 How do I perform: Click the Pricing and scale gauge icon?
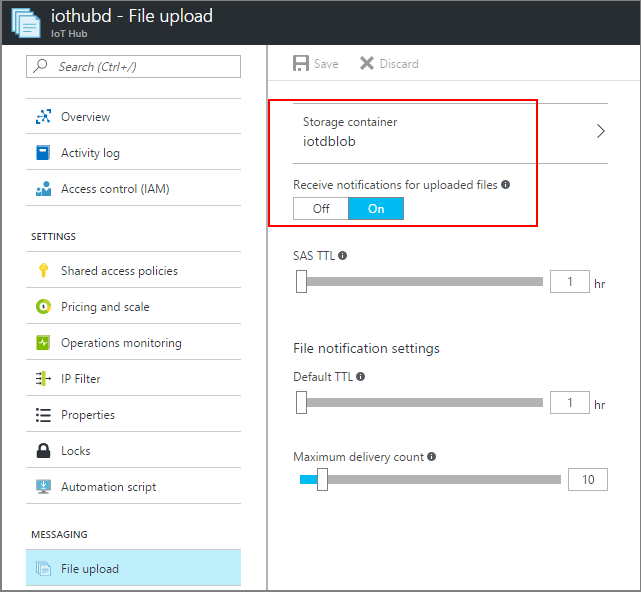(x=43, y=306)
